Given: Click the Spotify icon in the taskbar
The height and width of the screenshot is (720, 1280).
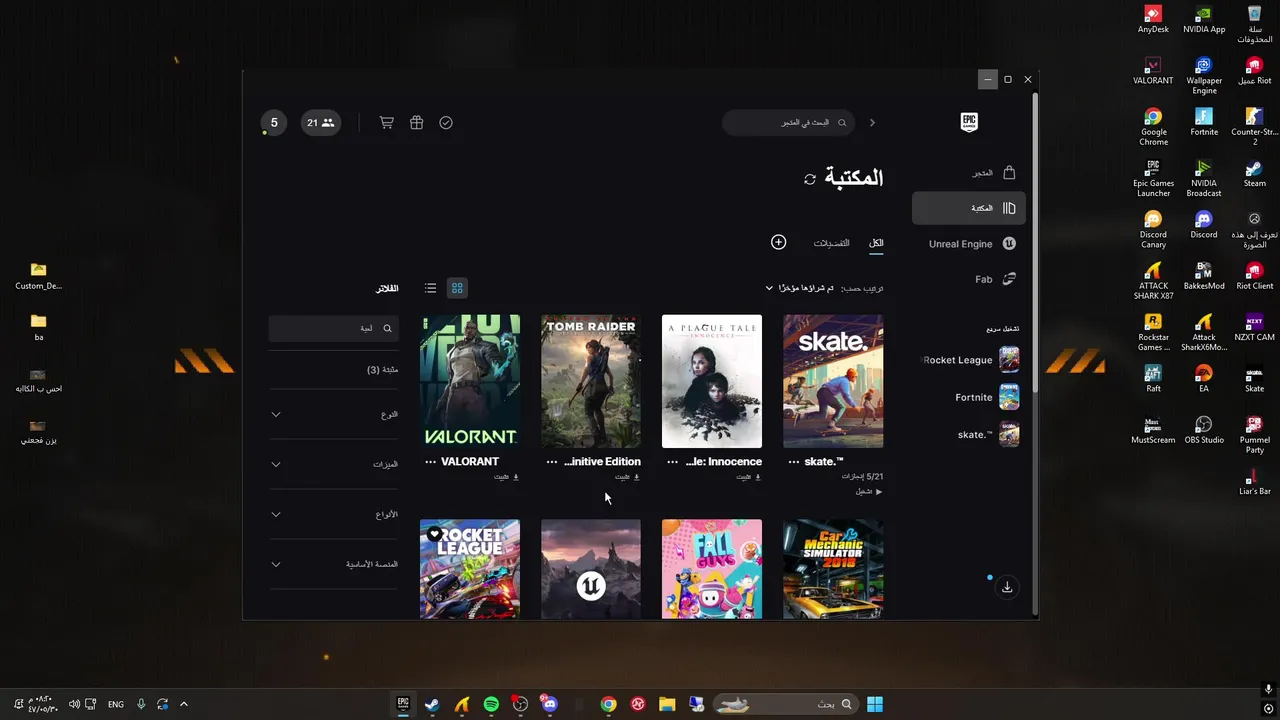Looking at the screenshot, I should click(x=491, y=704).
